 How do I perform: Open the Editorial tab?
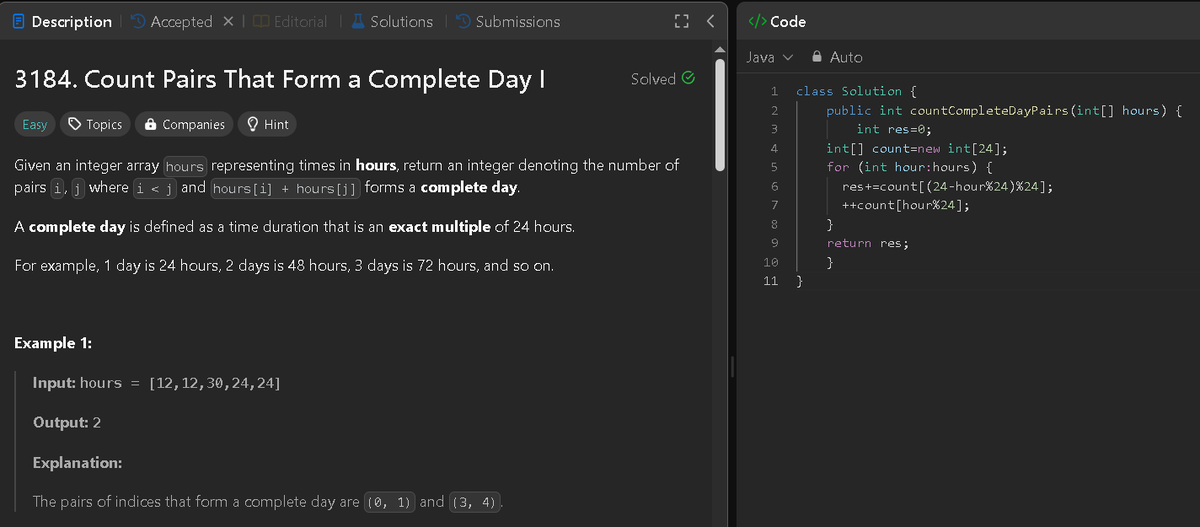(x=290, y=21)
